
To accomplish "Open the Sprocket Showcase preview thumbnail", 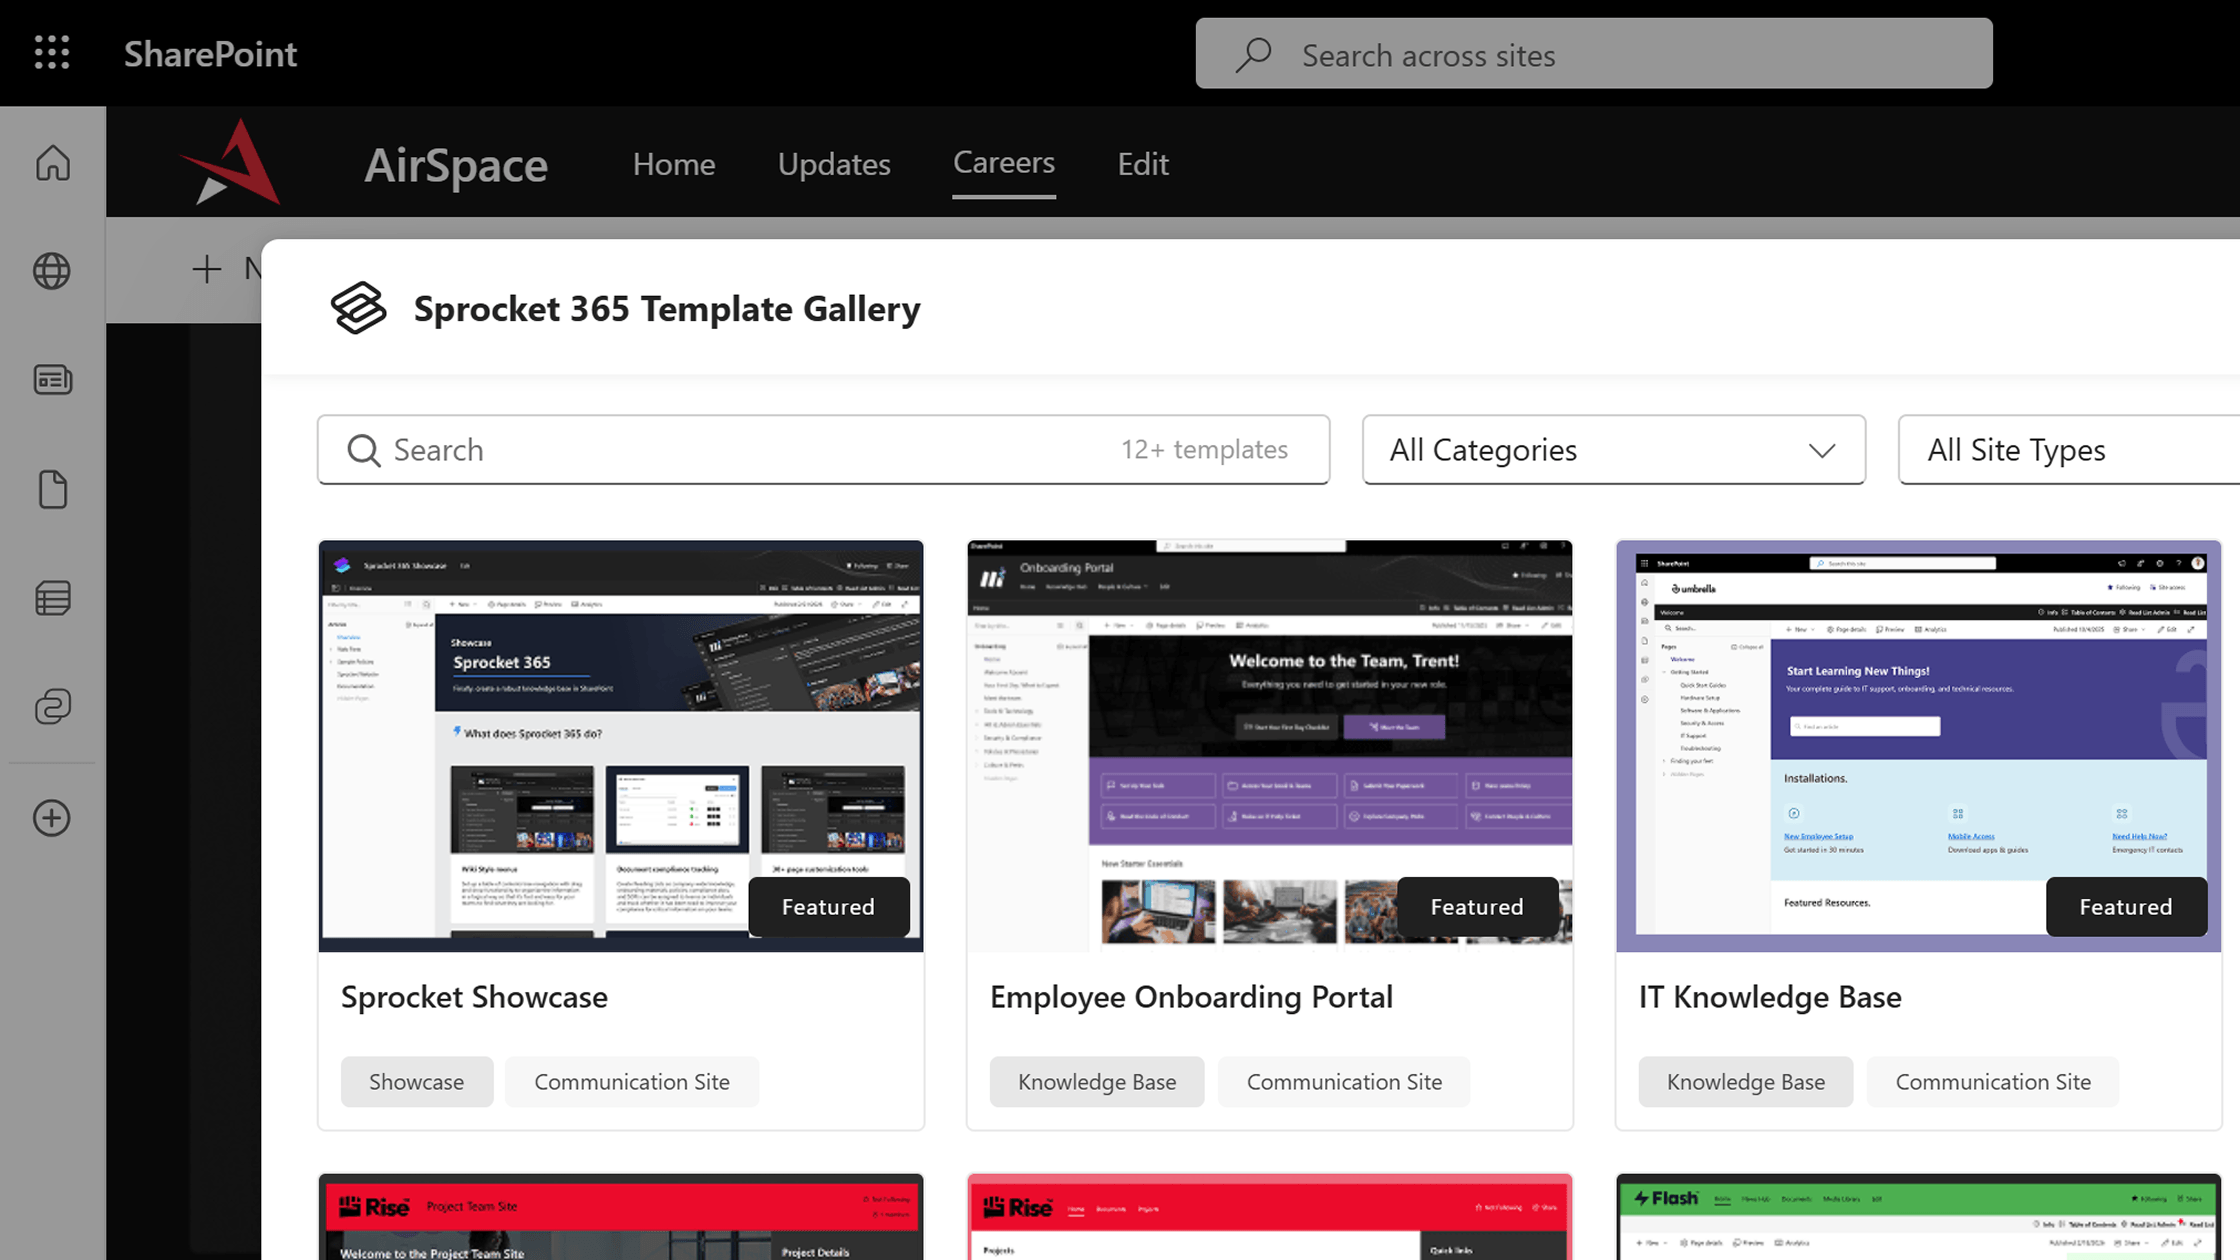I will tap(621, 746).
